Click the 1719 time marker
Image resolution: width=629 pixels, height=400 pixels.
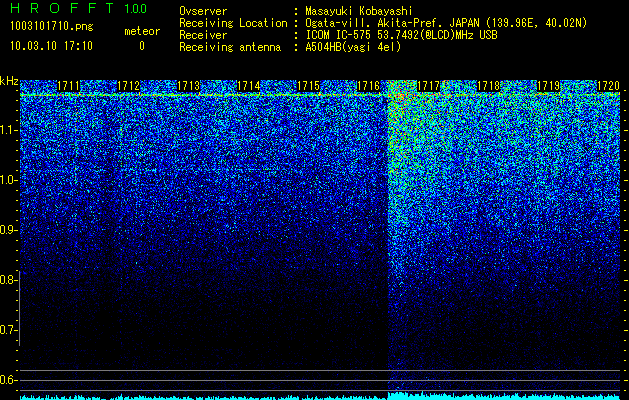click(x=548, y=86)
